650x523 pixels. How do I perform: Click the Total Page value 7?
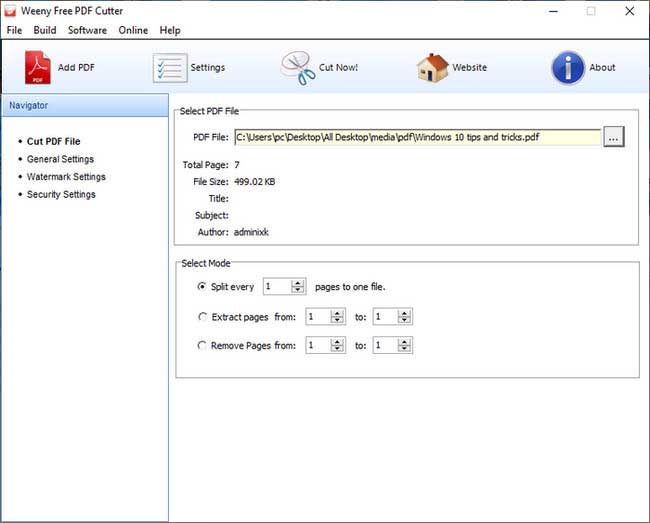[237, 165]
